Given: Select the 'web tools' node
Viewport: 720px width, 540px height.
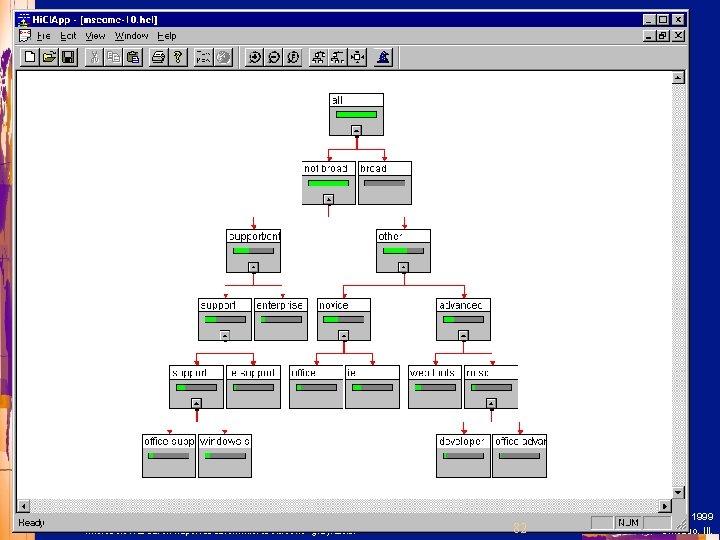Looking at the screenshot, I should pos(435,387).
